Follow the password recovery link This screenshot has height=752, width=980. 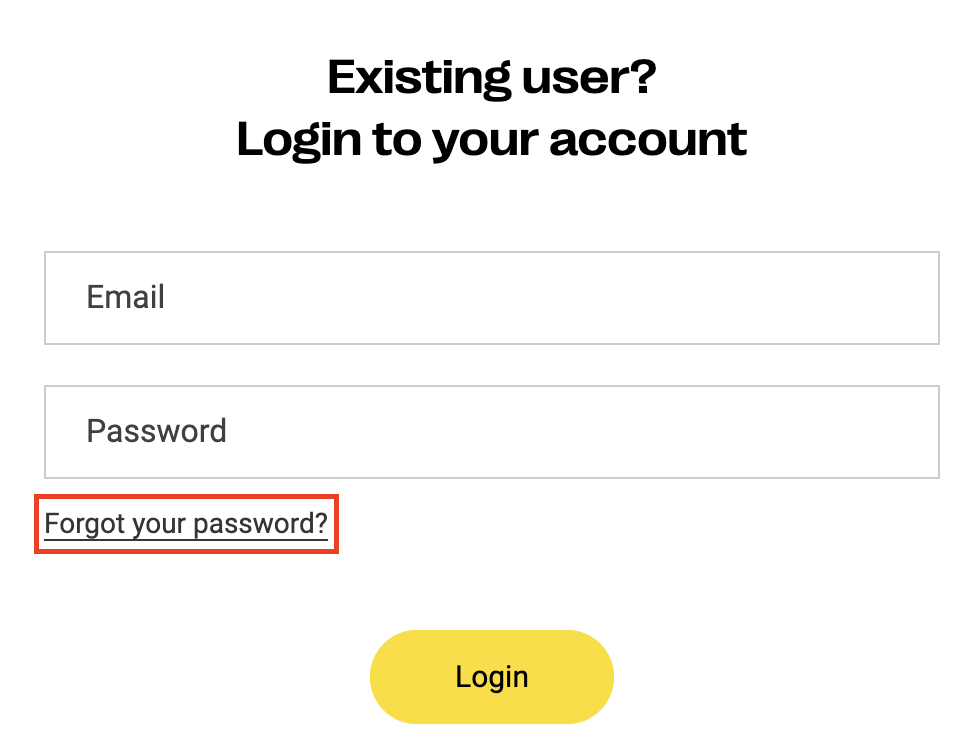point(187,524)
